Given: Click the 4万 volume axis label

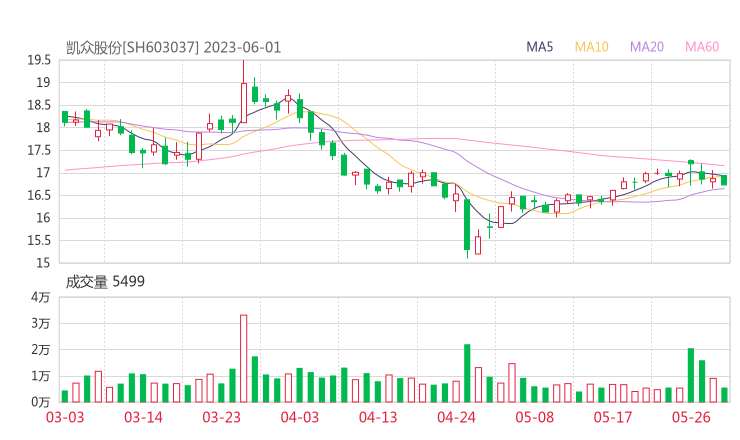Looking at the screenshot, I should click(41, 297).
